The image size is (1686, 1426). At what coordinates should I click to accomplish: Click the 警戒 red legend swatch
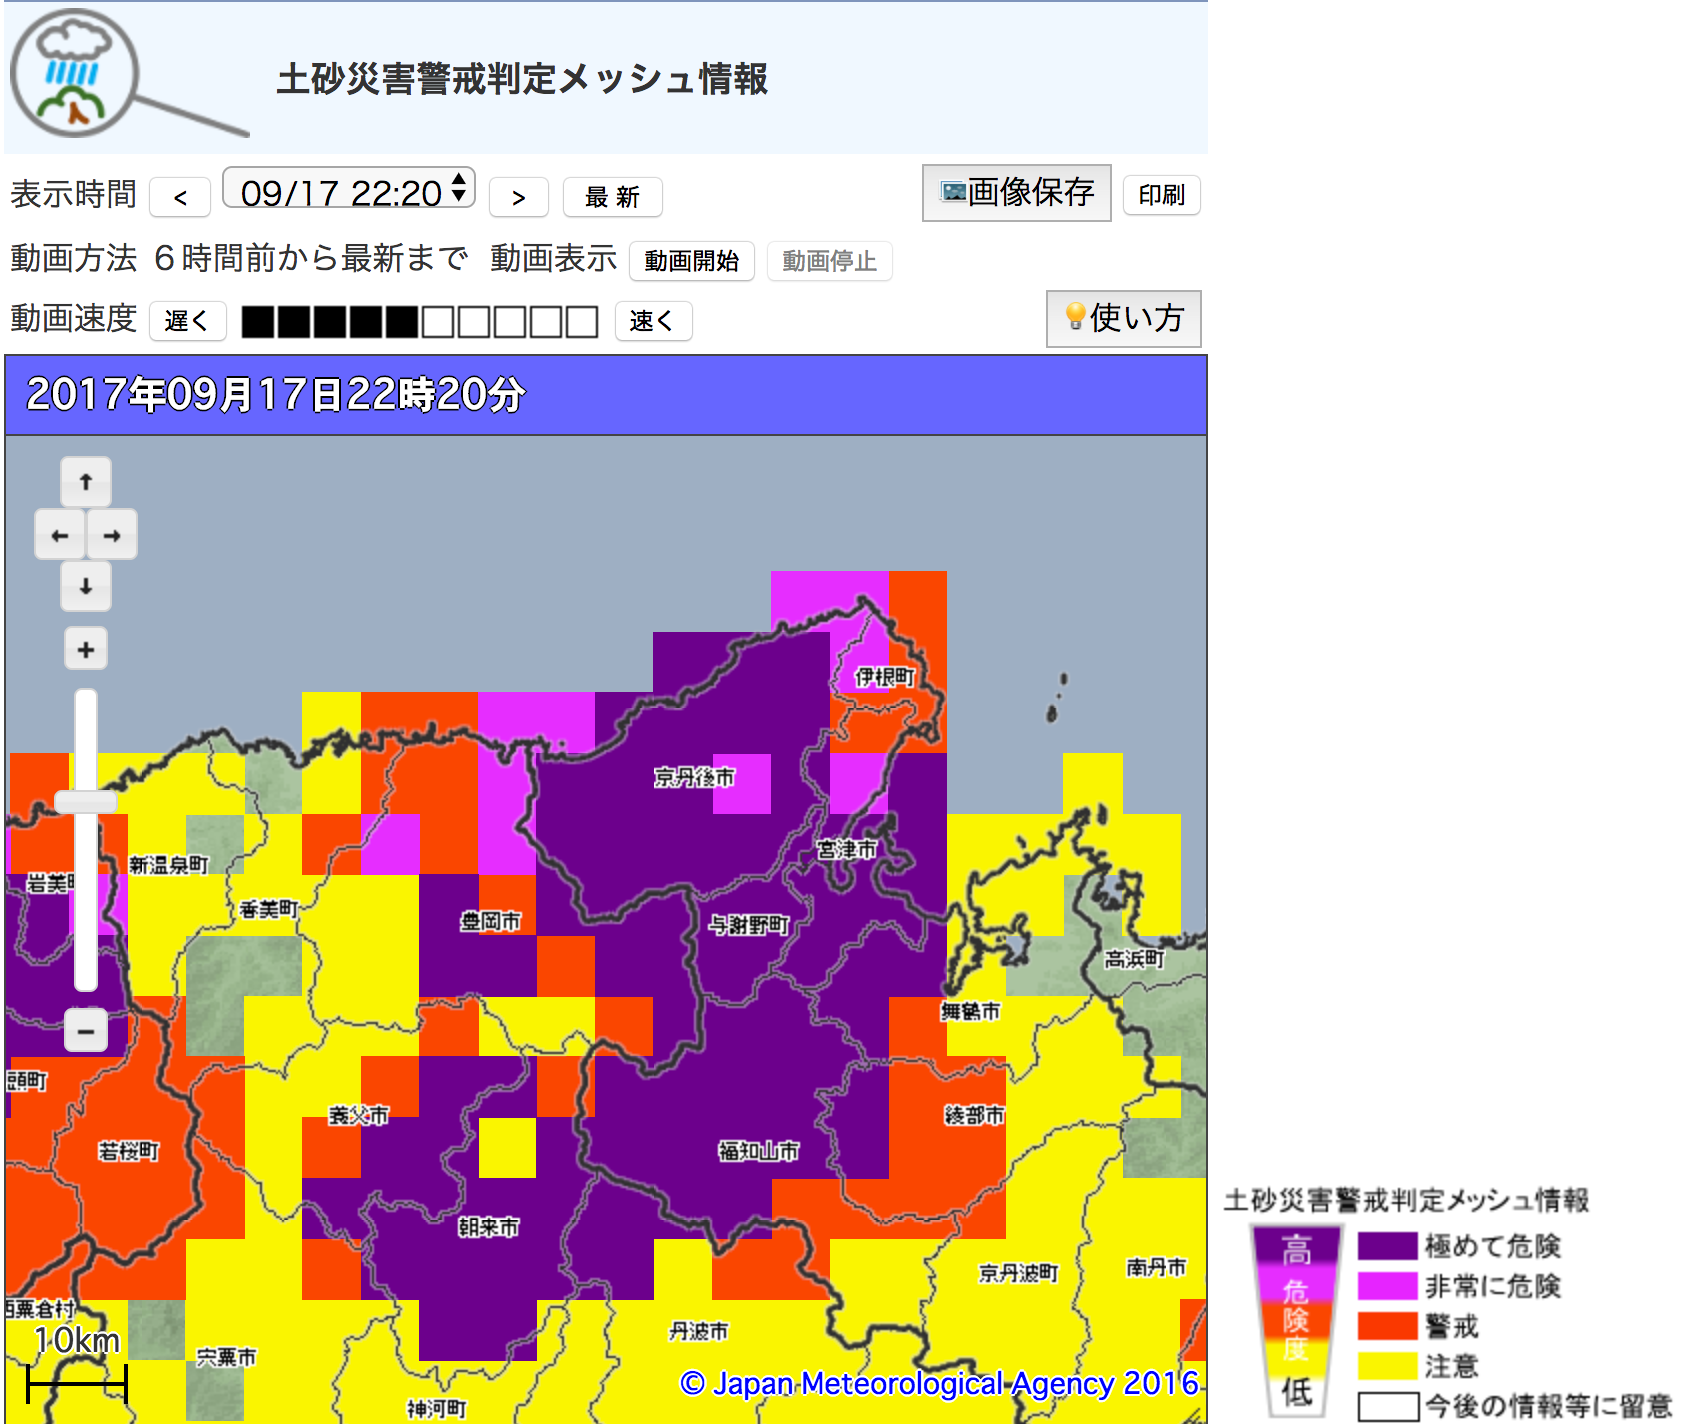coord(1387,1326)
